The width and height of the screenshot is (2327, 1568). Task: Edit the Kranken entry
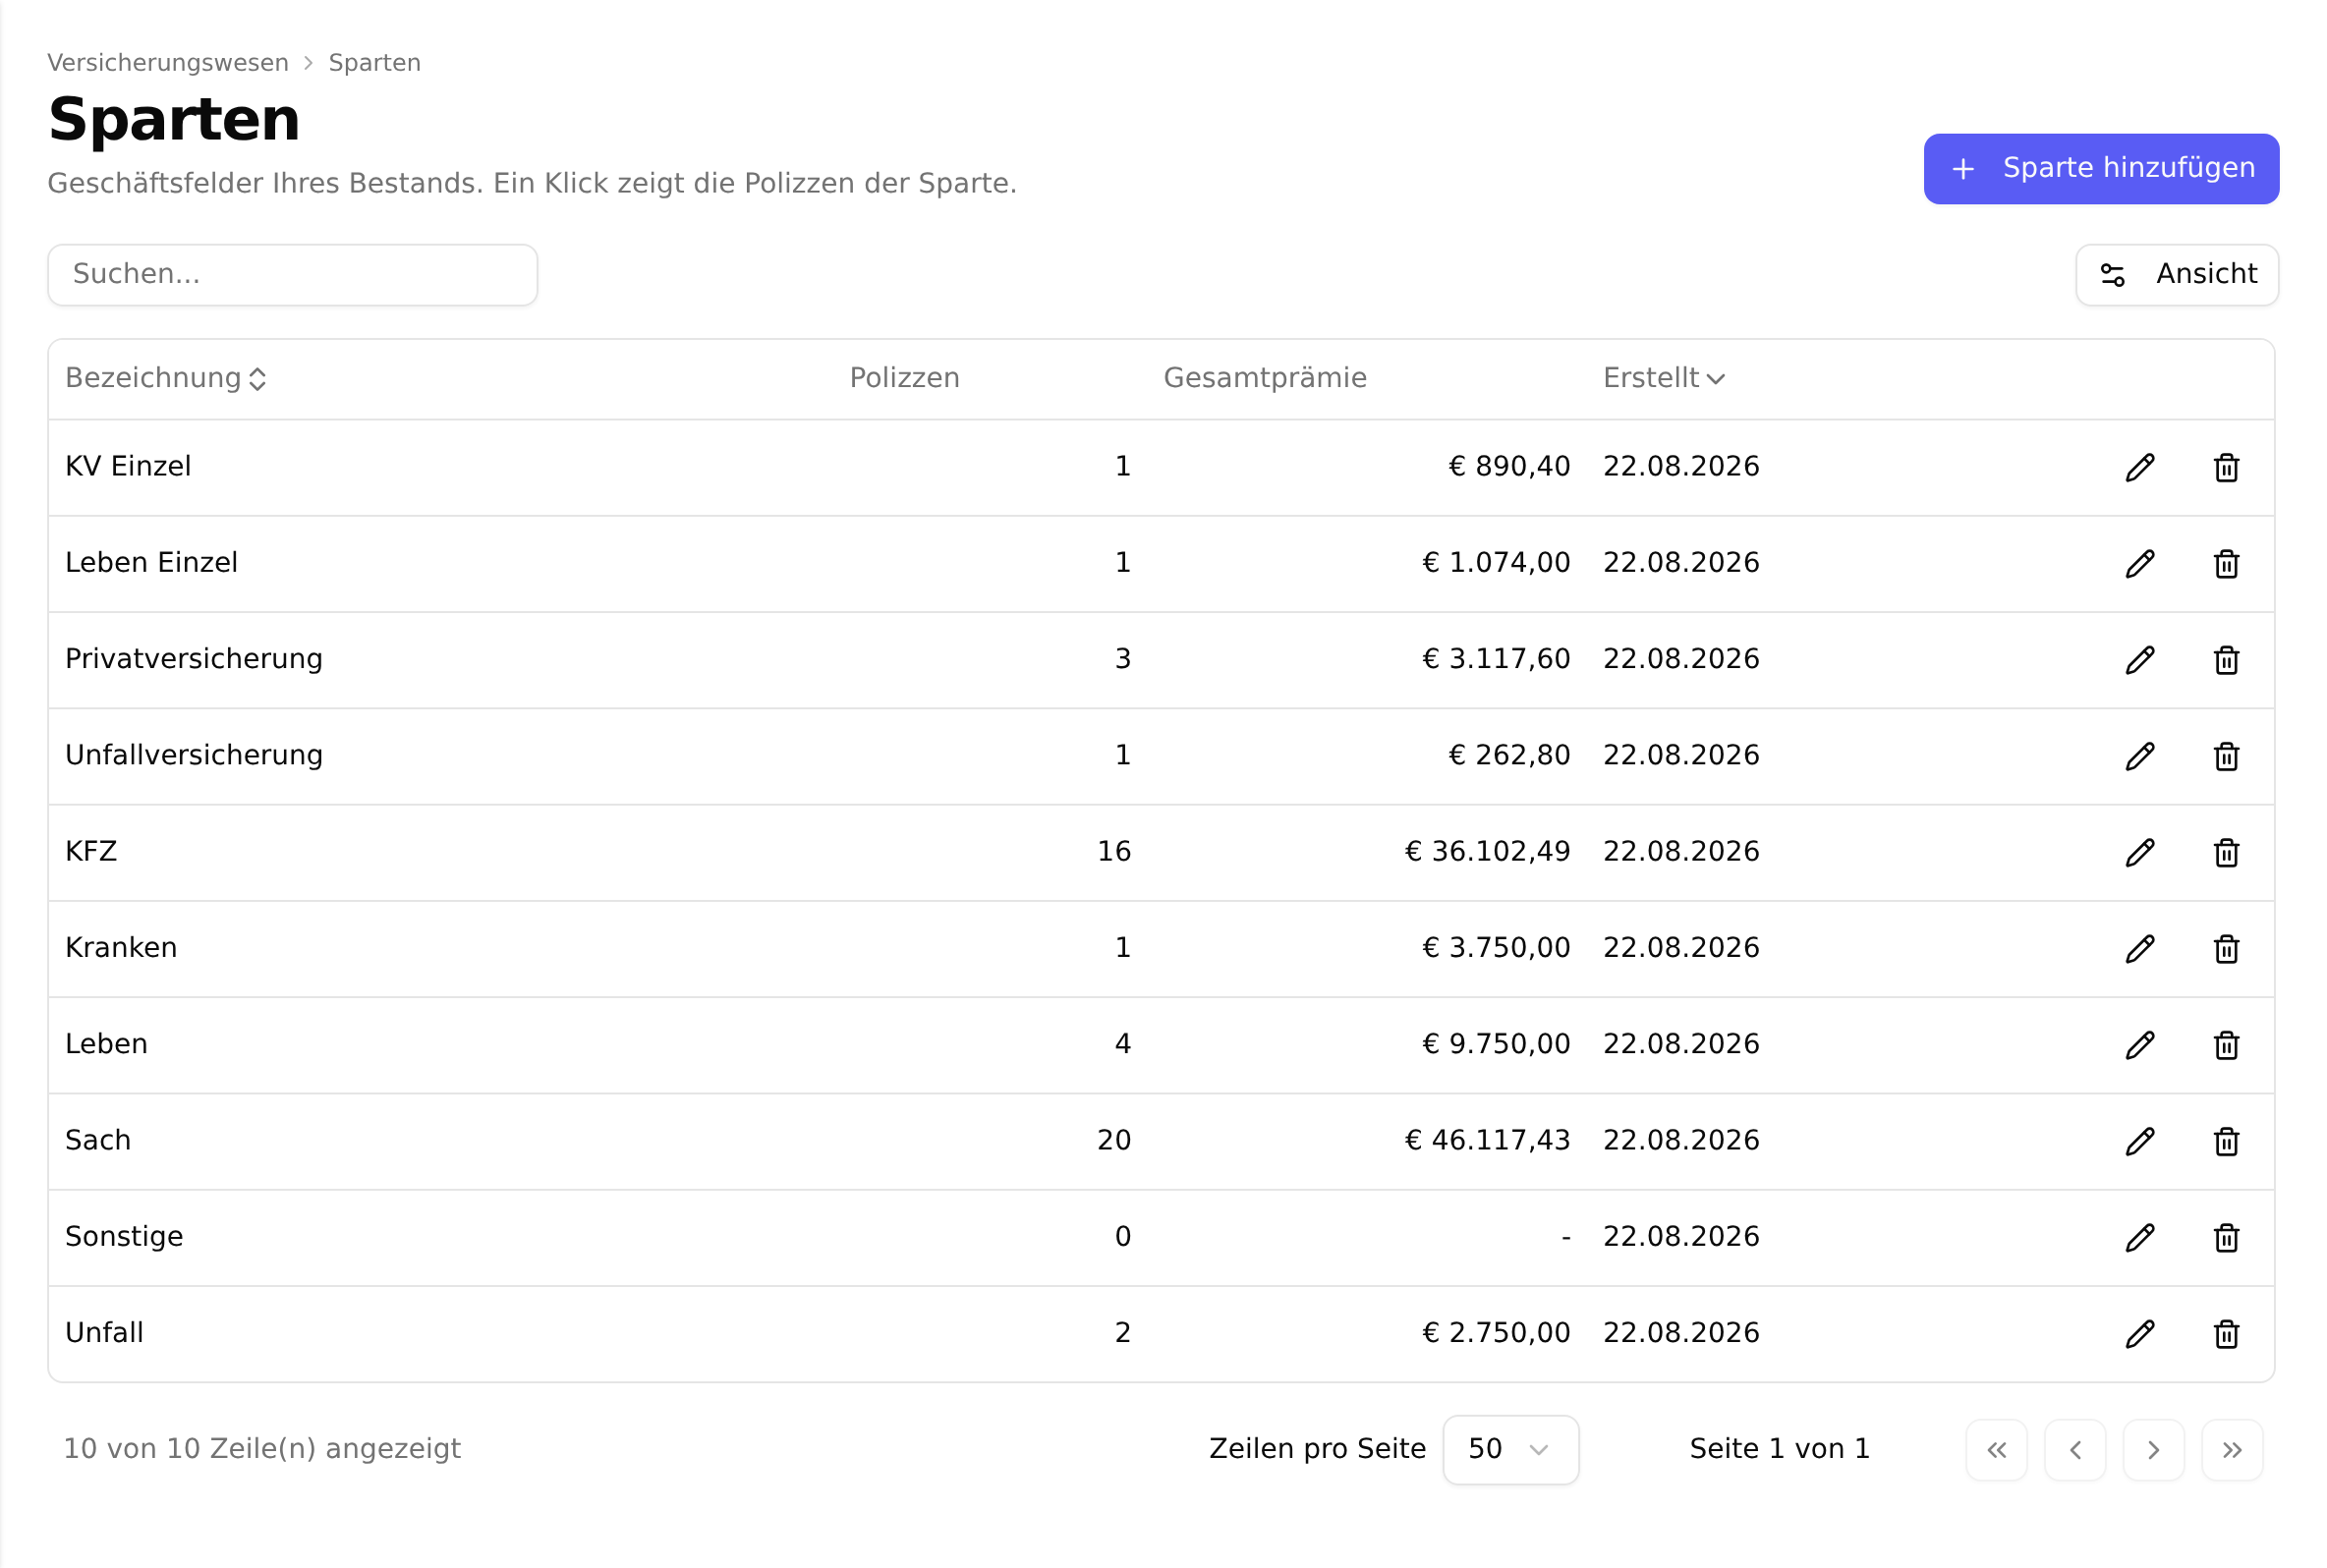click(x=2139, y=948)
